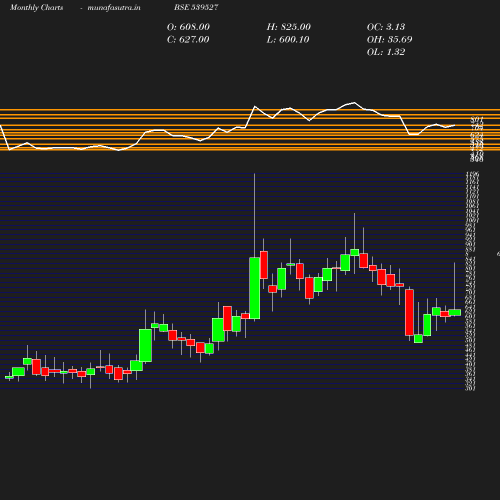Select the "OH: 35.69" value
Screen dimensions: 500x500
(x=389, y=39)
